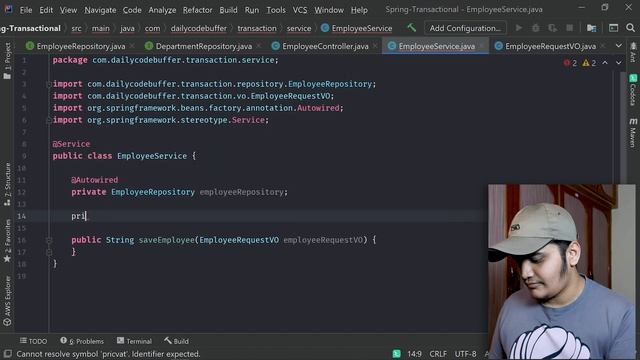
Task: Click green Codota icon in status bar
Action: [396, 354]
